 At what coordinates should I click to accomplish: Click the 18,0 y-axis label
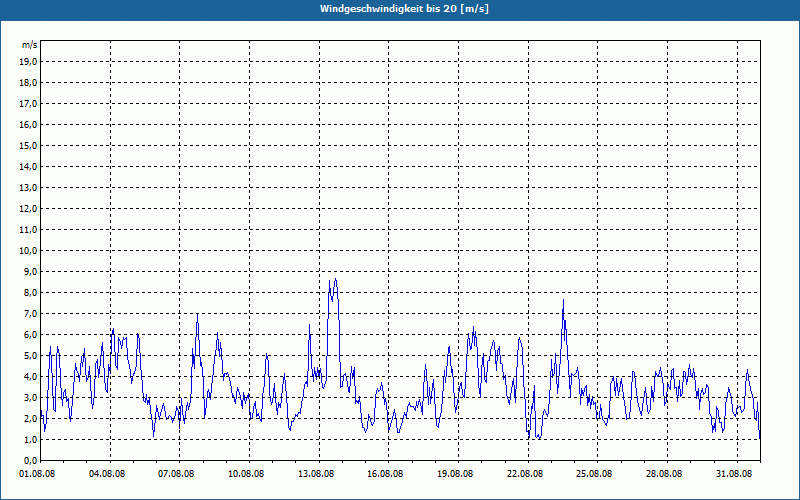coord(28,83)
